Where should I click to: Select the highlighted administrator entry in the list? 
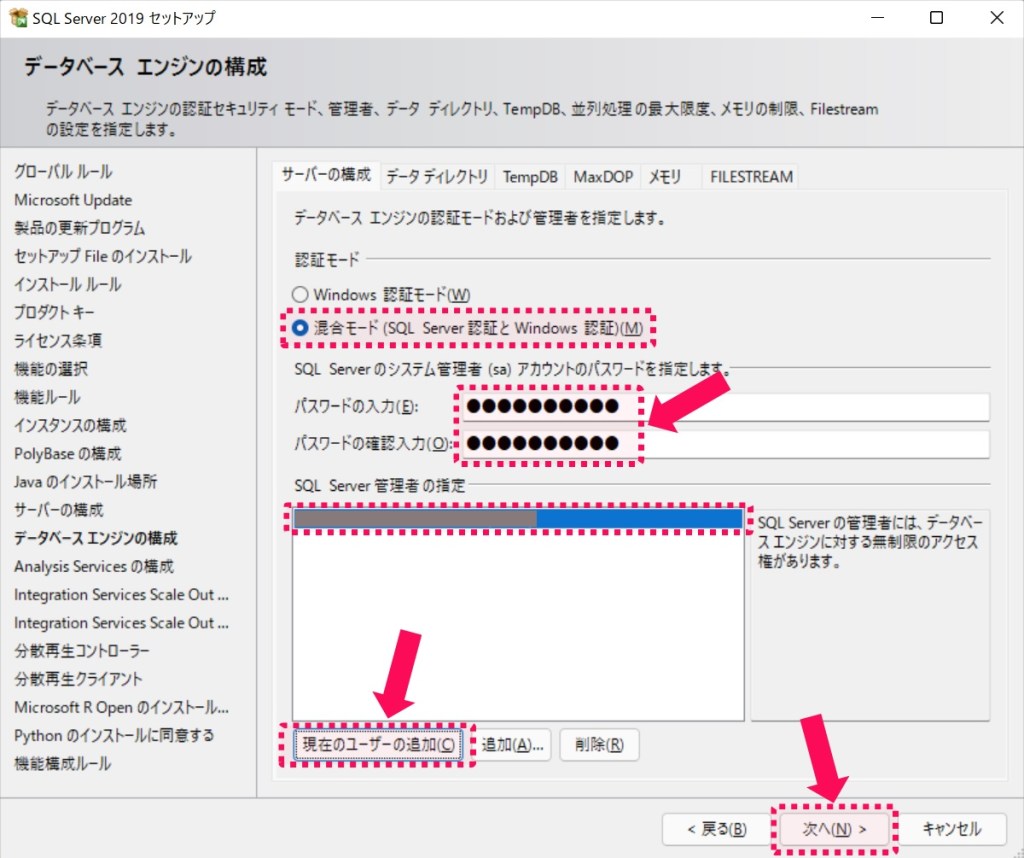[x=518, y=519]
